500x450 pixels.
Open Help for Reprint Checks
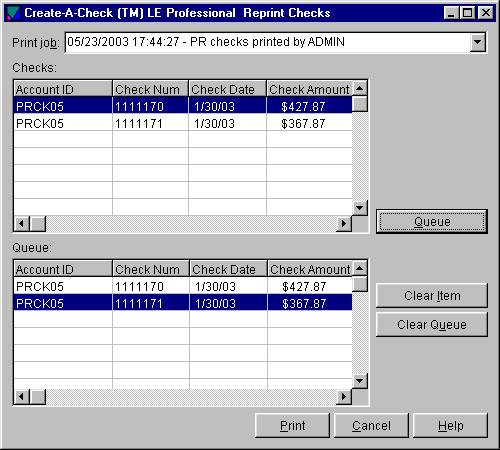pos(450,426)
